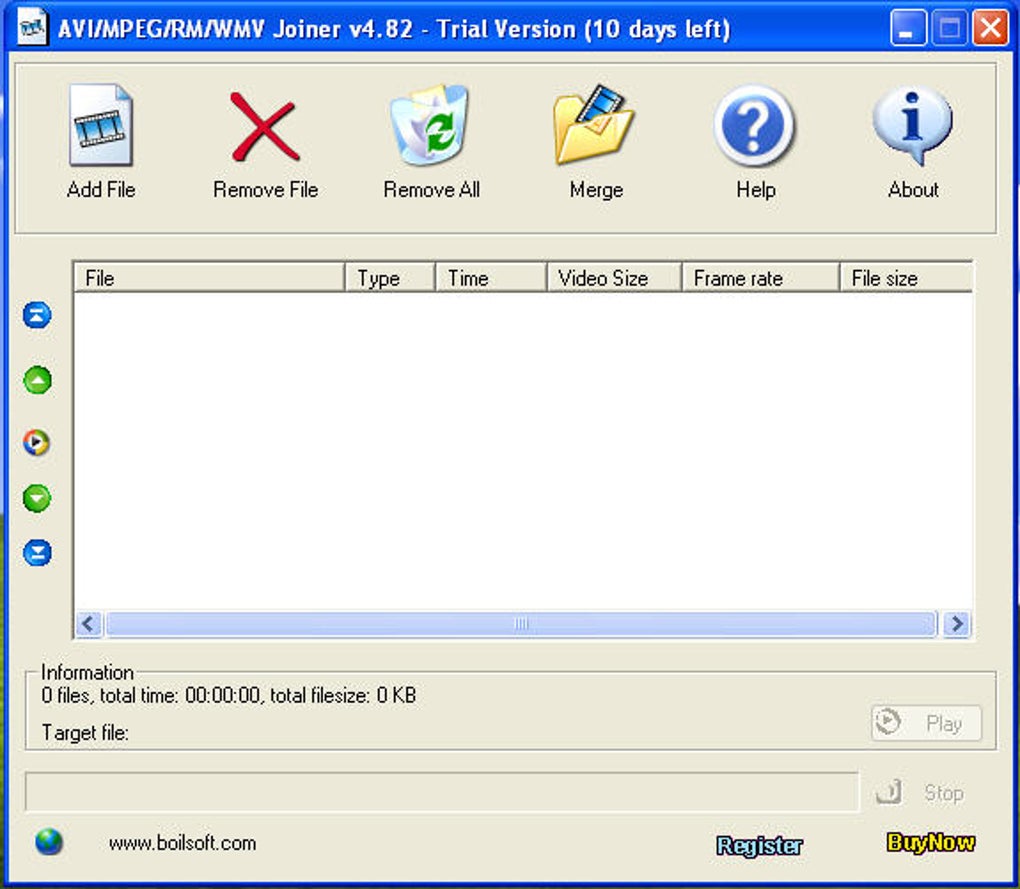
Task: Click the progress bar next to the Stop button
Action: coord(442,791)
